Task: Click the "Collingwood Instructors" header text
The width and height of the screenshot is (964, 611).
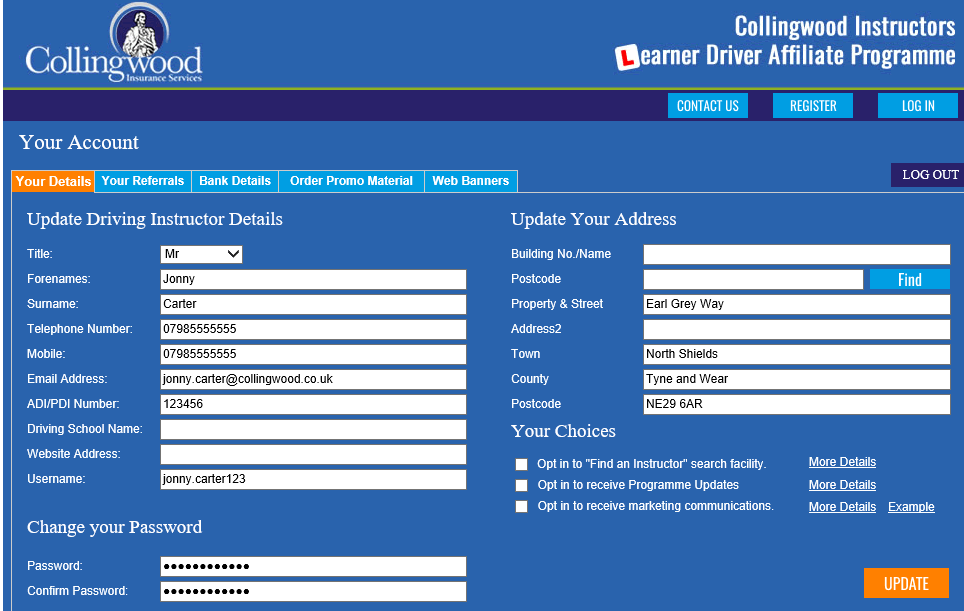Action: coord(845,26)
